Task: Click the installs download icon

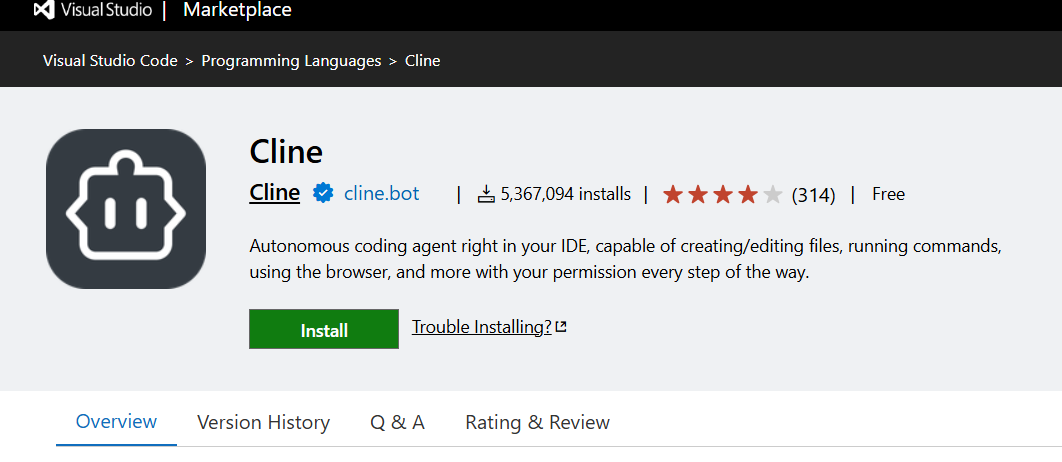Action: (486, 195)
